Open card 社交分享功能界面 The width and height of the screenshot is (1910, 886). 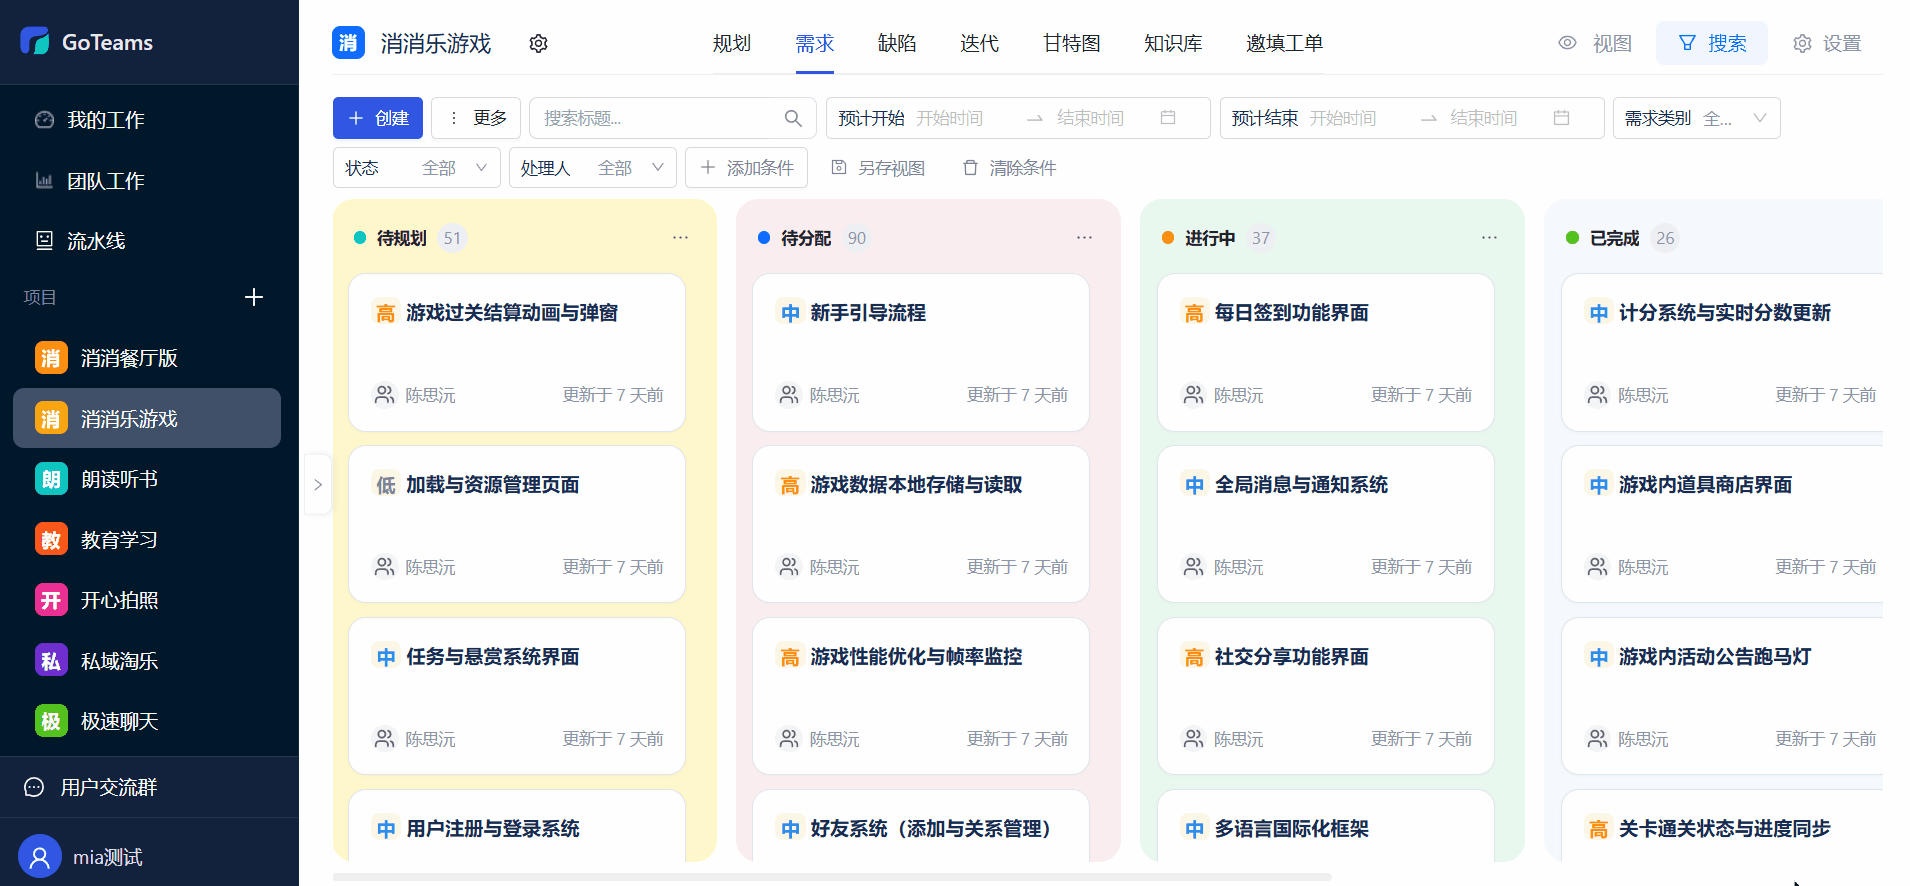pyautogui.click(x=1326, y=696)
